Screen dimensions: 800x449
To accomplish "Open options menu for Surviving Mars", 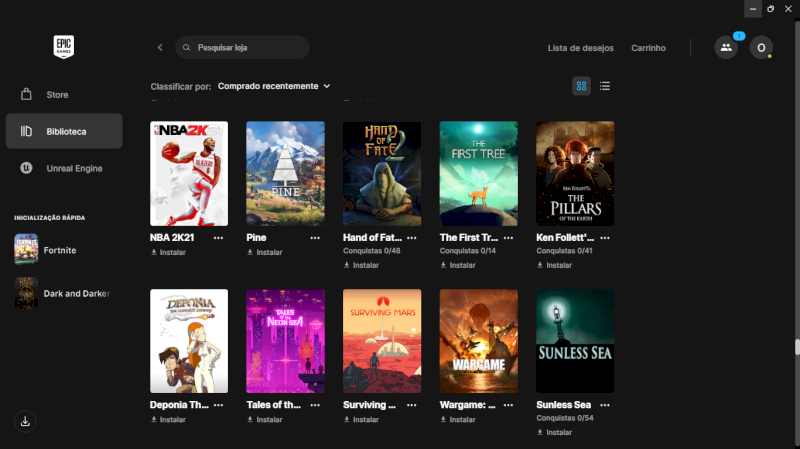I will coord(412,405).
